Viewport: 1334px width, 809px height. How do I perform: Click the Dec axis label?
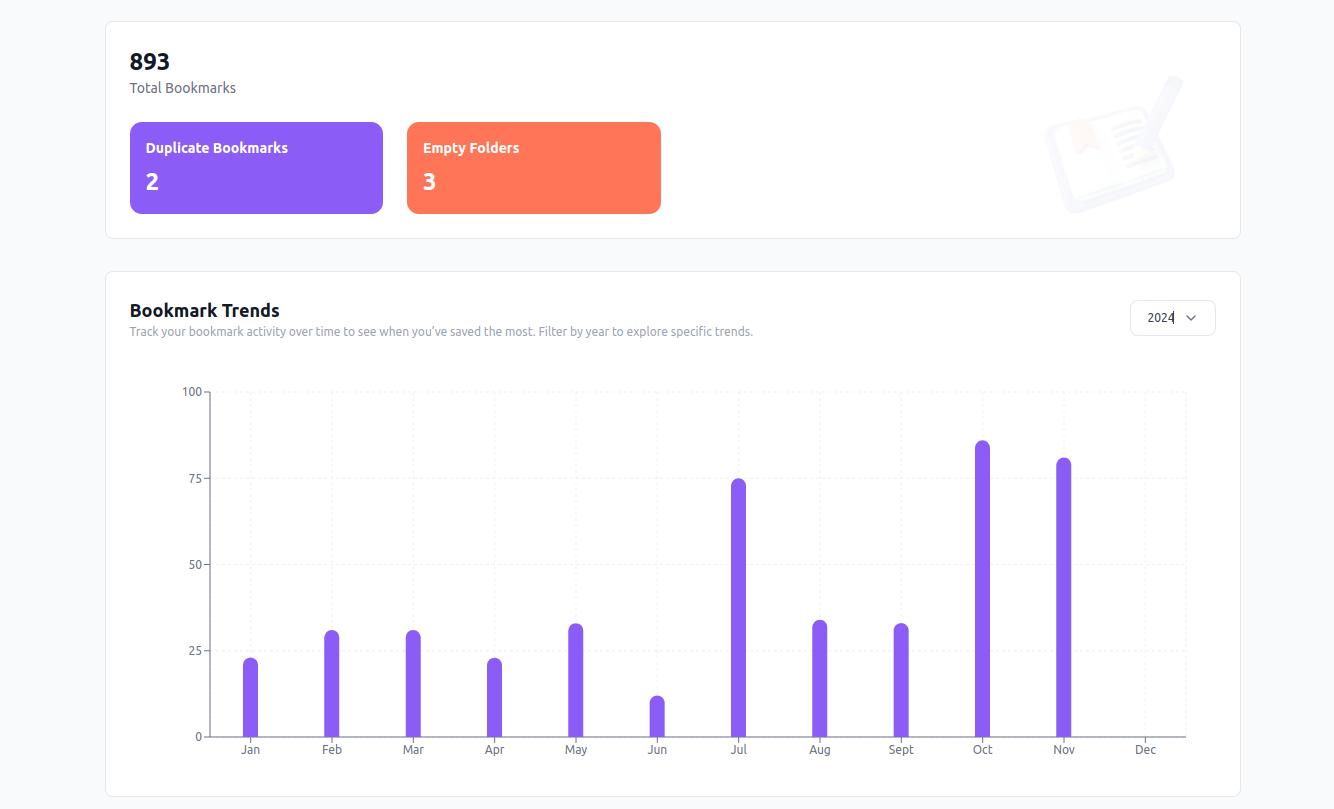click(1145, 750)
